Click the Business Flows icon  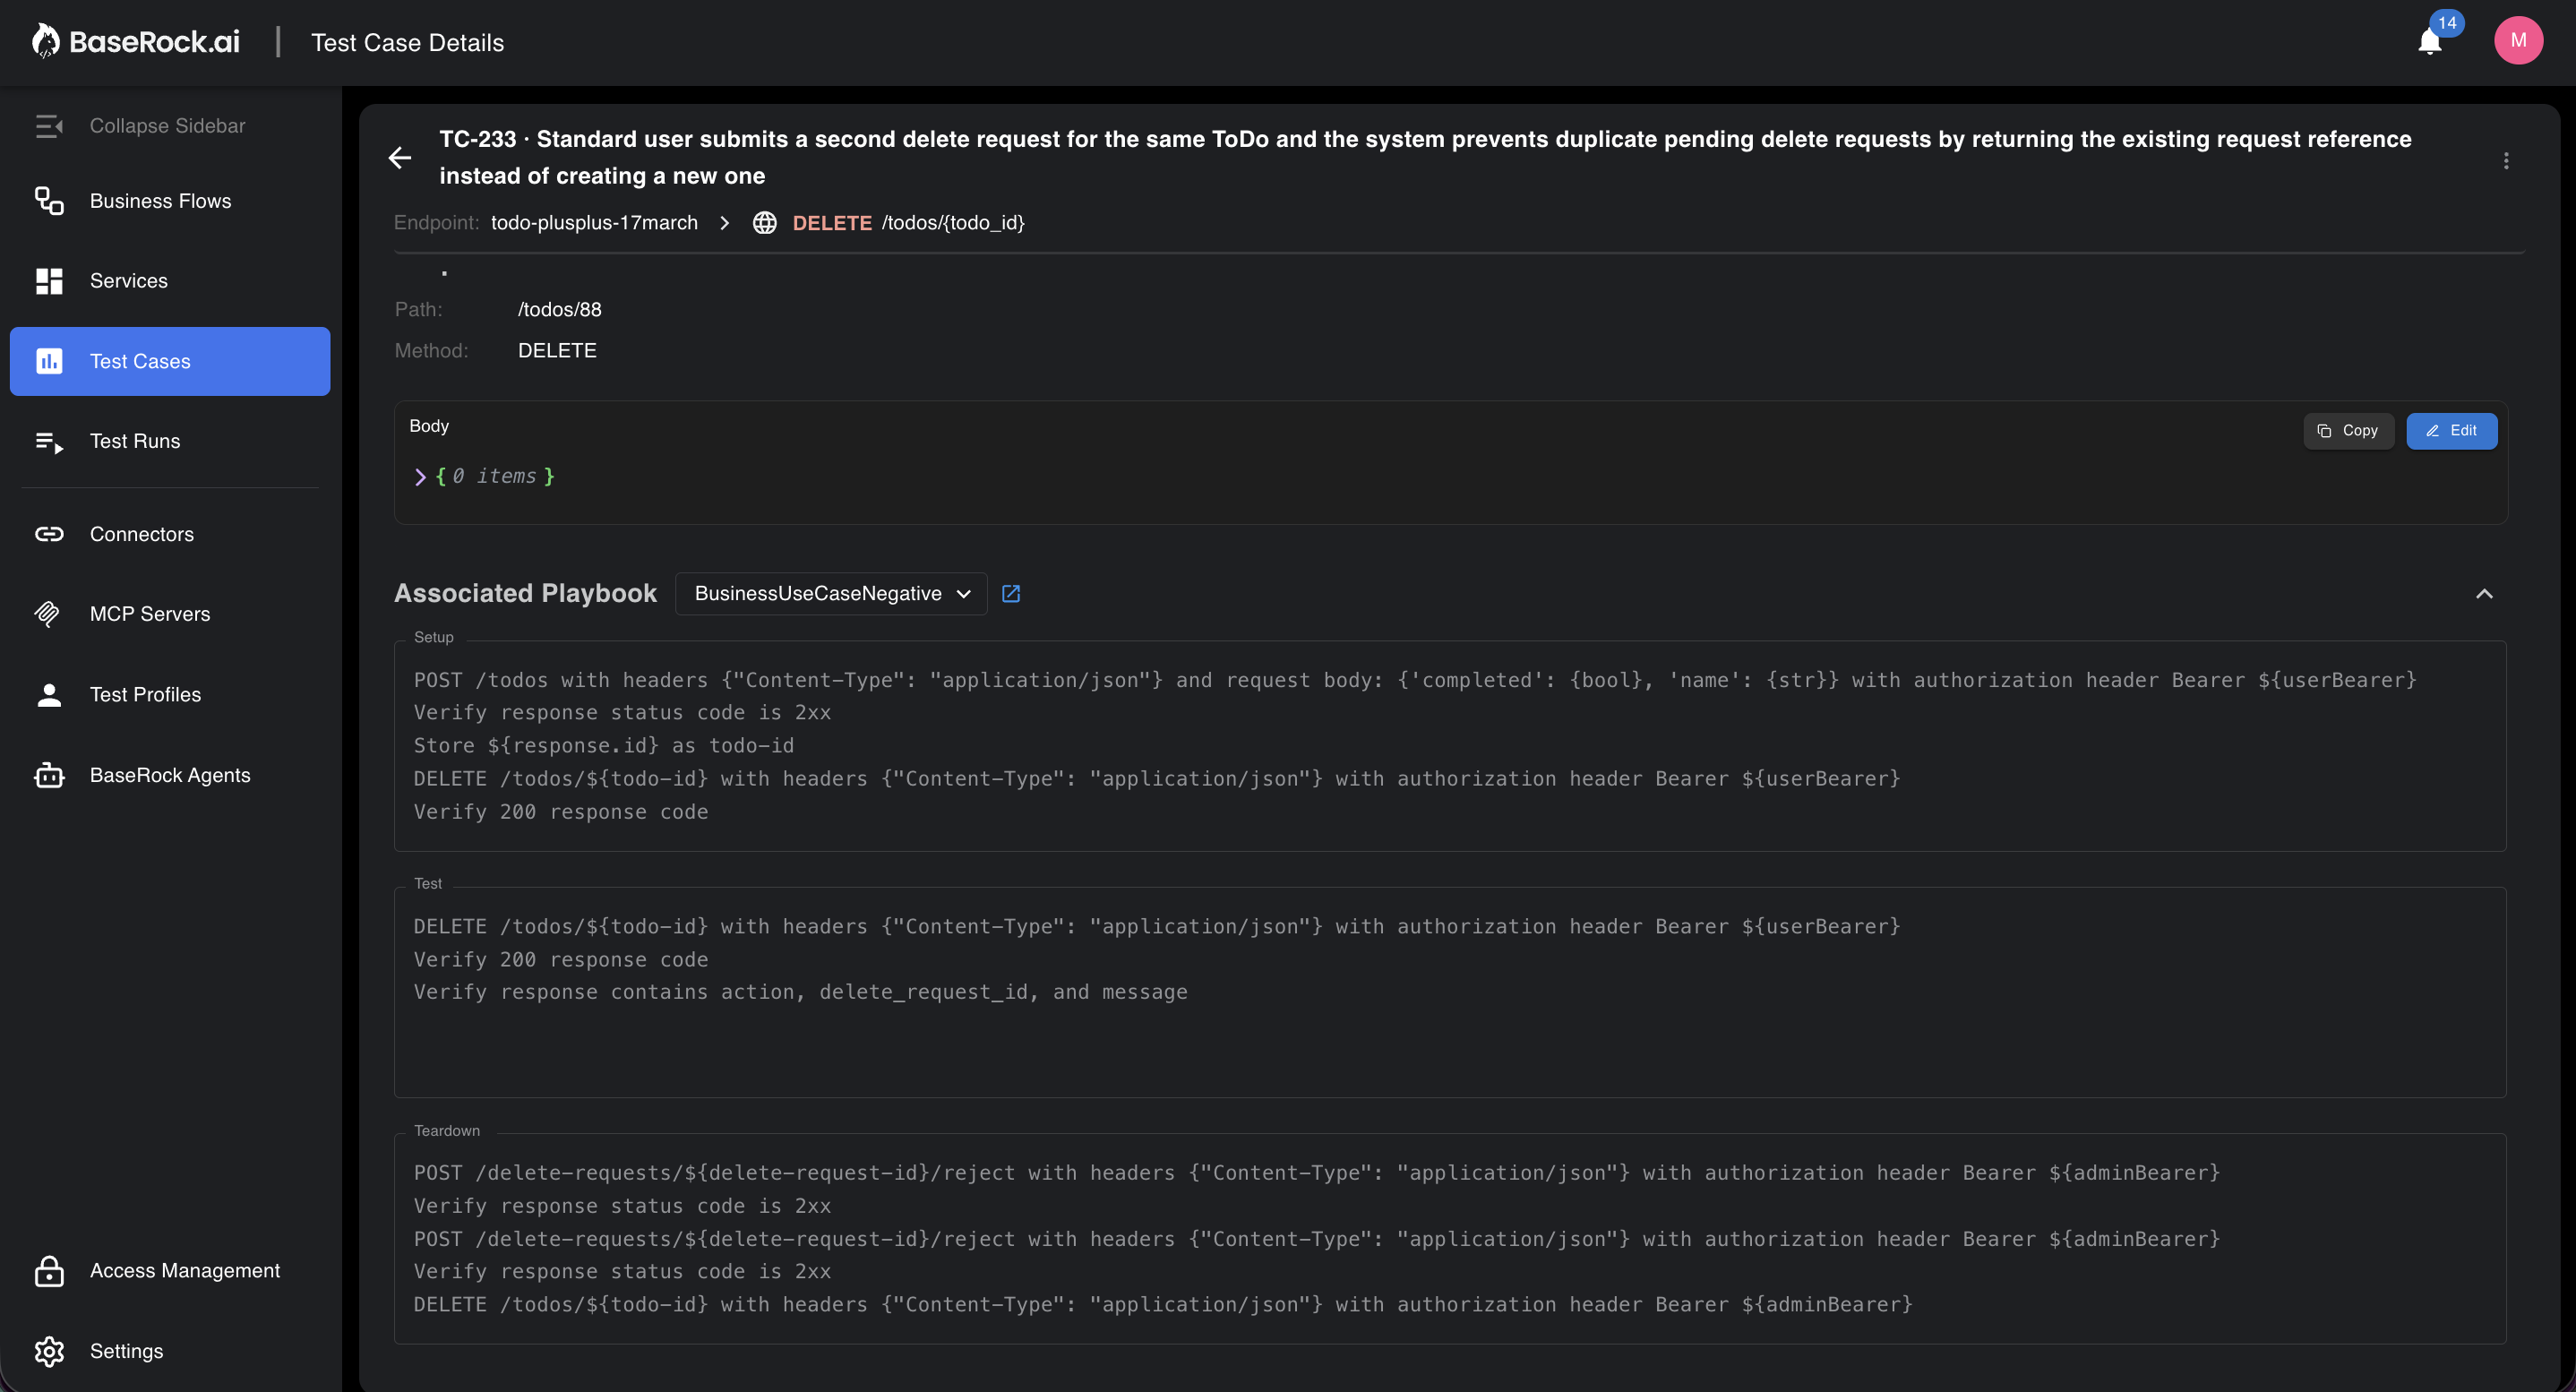point(49,201)
